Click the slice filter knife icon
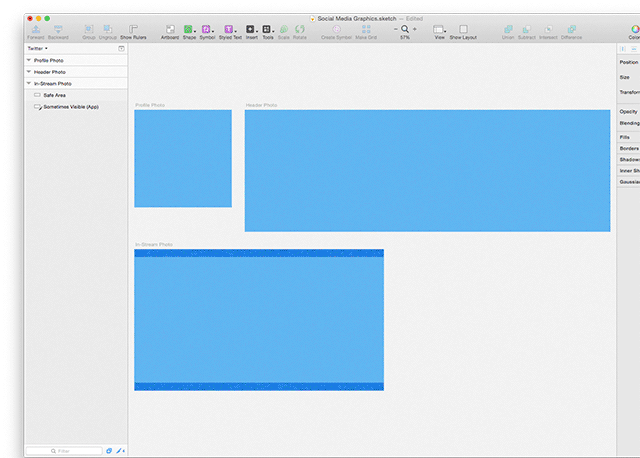Viewport: 640px width, 458px height. click(120, 451)
